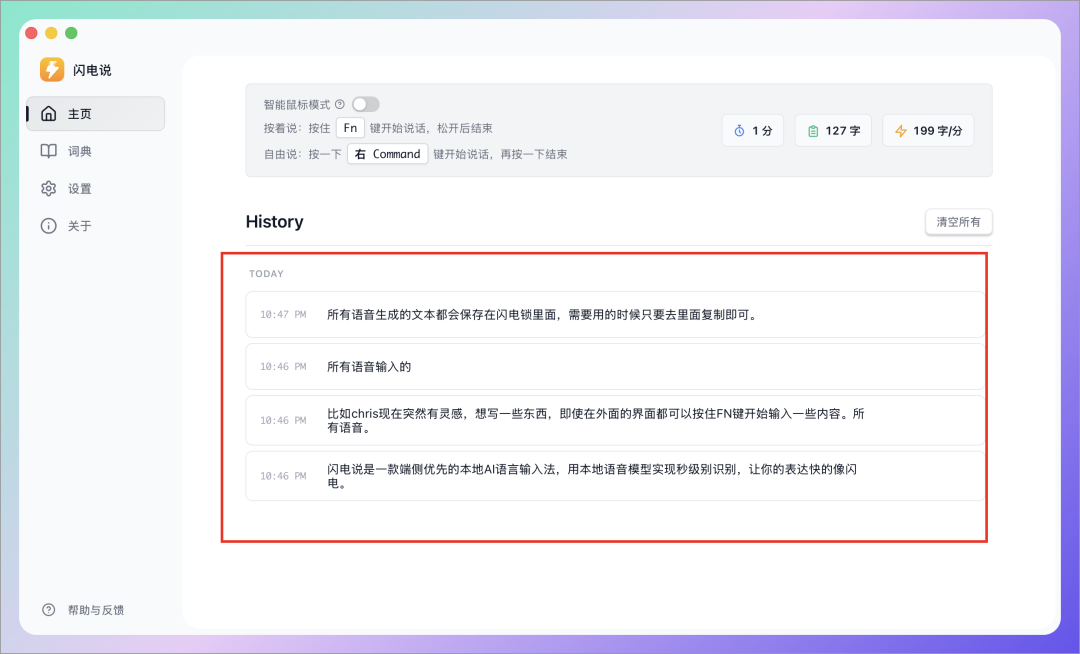The height and width of the screenshot is (654, 1080).
Task: Toggle the 智能鼠标模式 switch
Action: [365, 104]
